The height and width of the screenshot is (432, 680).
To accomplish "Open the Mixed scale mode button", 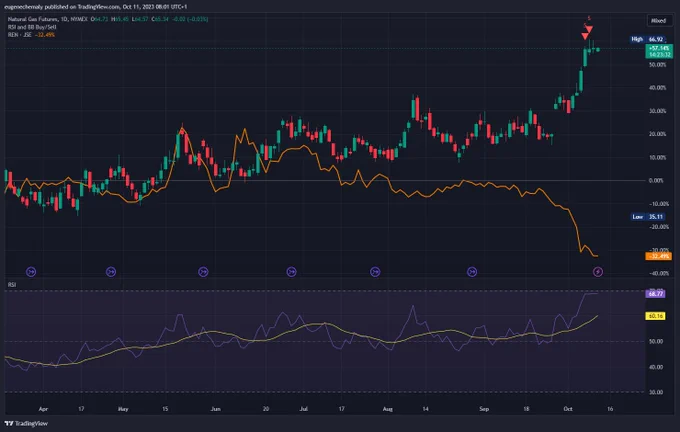I will tap(658, 20).
